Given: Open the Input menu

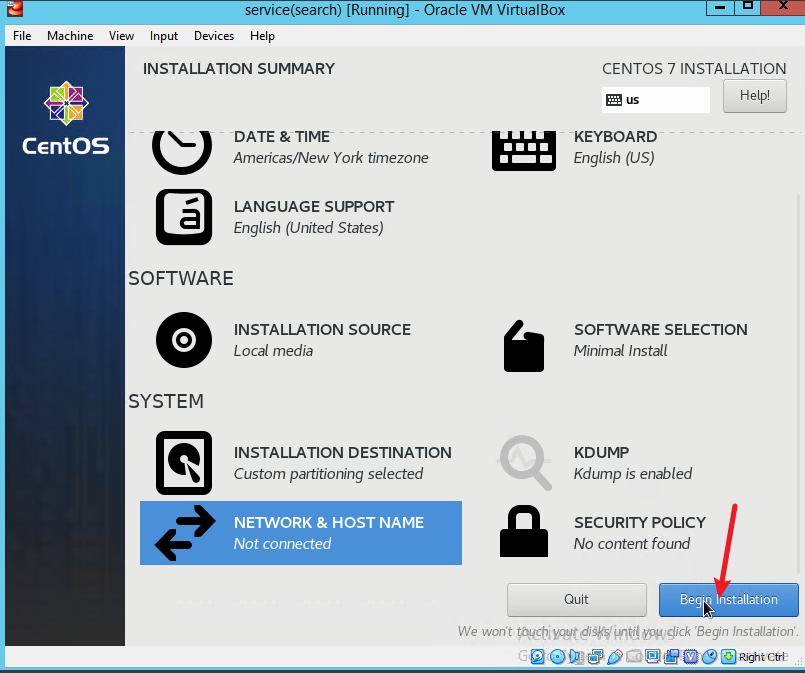Looking at the screenshot, I should tap(164, 36).
